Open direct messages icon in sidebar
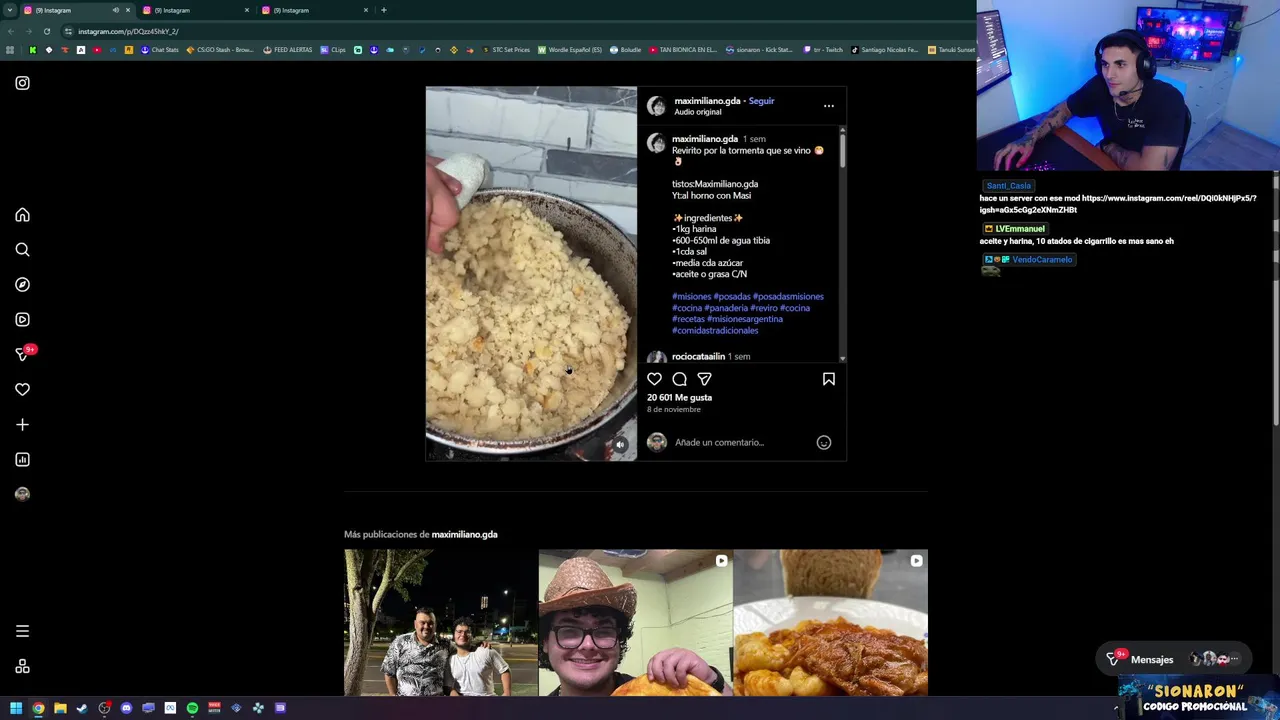Image resolution: width=1280 pixels, height=720 pixels. [22, 355]
